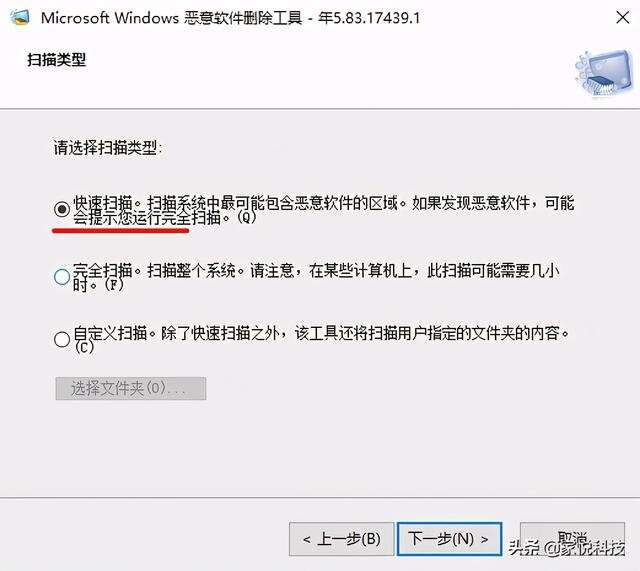Go back with 上一步(B)
This screenshot has width=640, height=571.
pos(341,539)
